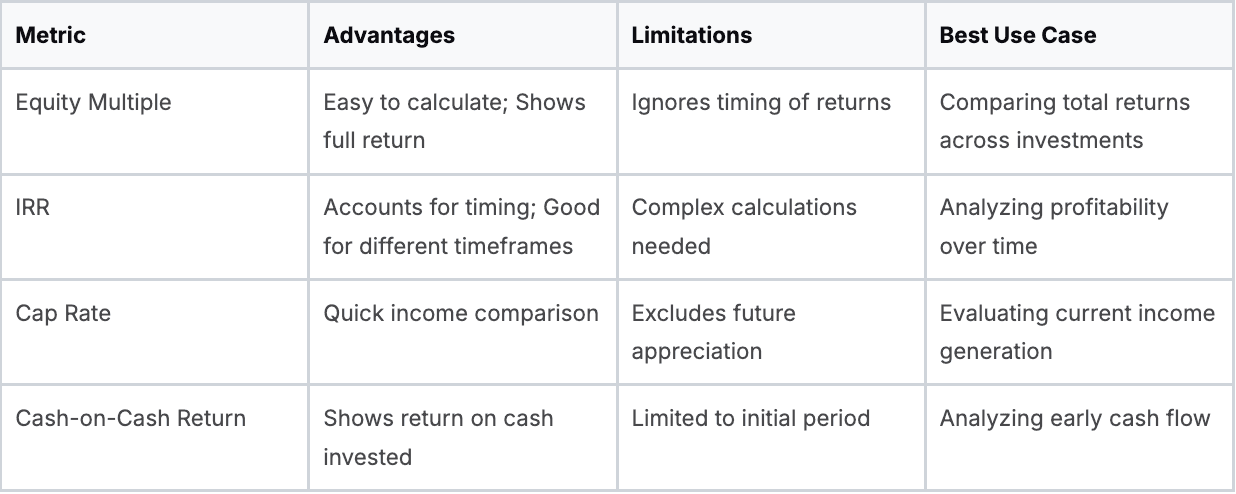Viewport: 1236px width, 494px height.
Task: Click the Limitations column header
Action: point(692,35)
